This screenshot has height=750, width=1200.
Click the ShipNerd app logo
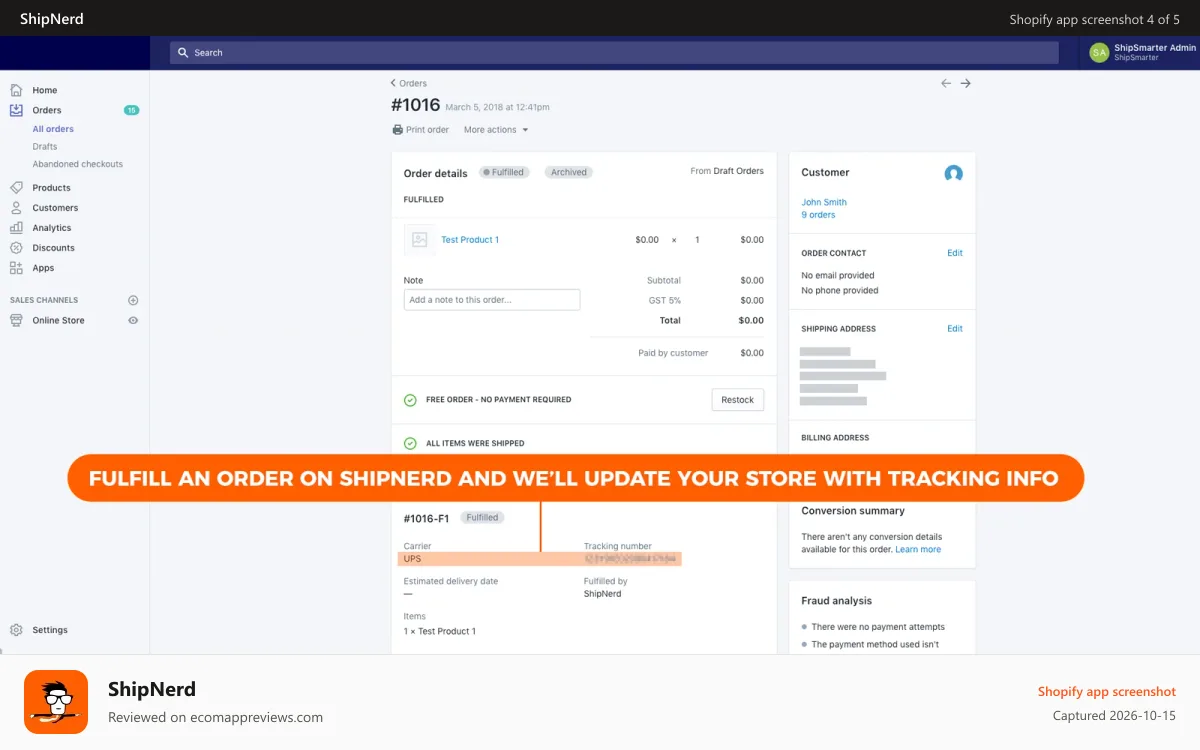point(56,702)
